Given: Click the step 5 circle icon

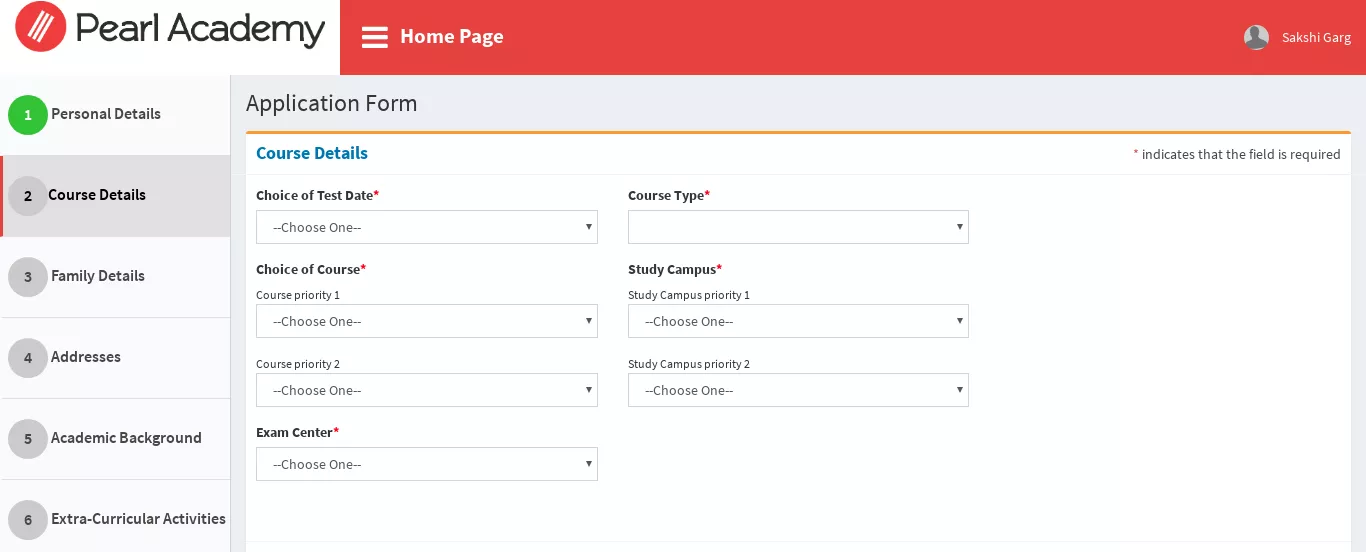Looking at the screenshot, I should pyautogui.click(x=28, y=439).
